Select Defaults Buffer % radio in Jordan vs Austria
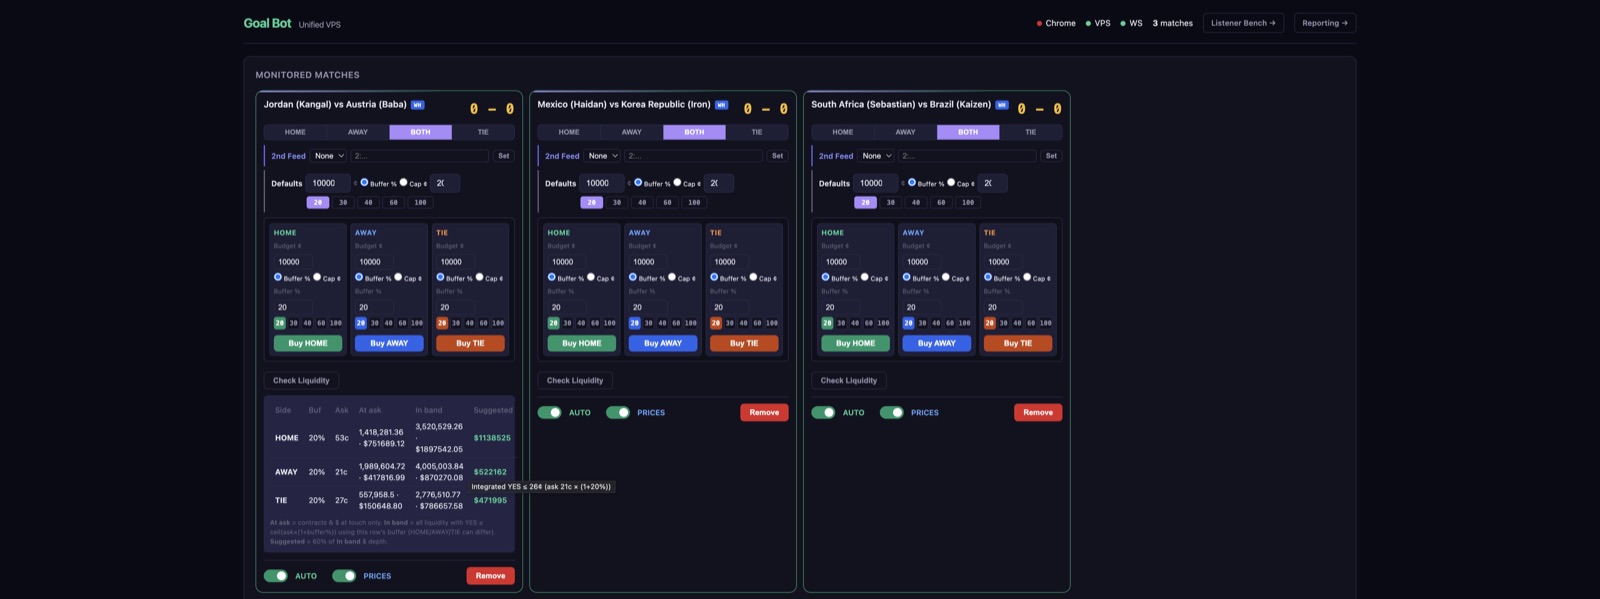 (364, 182)
